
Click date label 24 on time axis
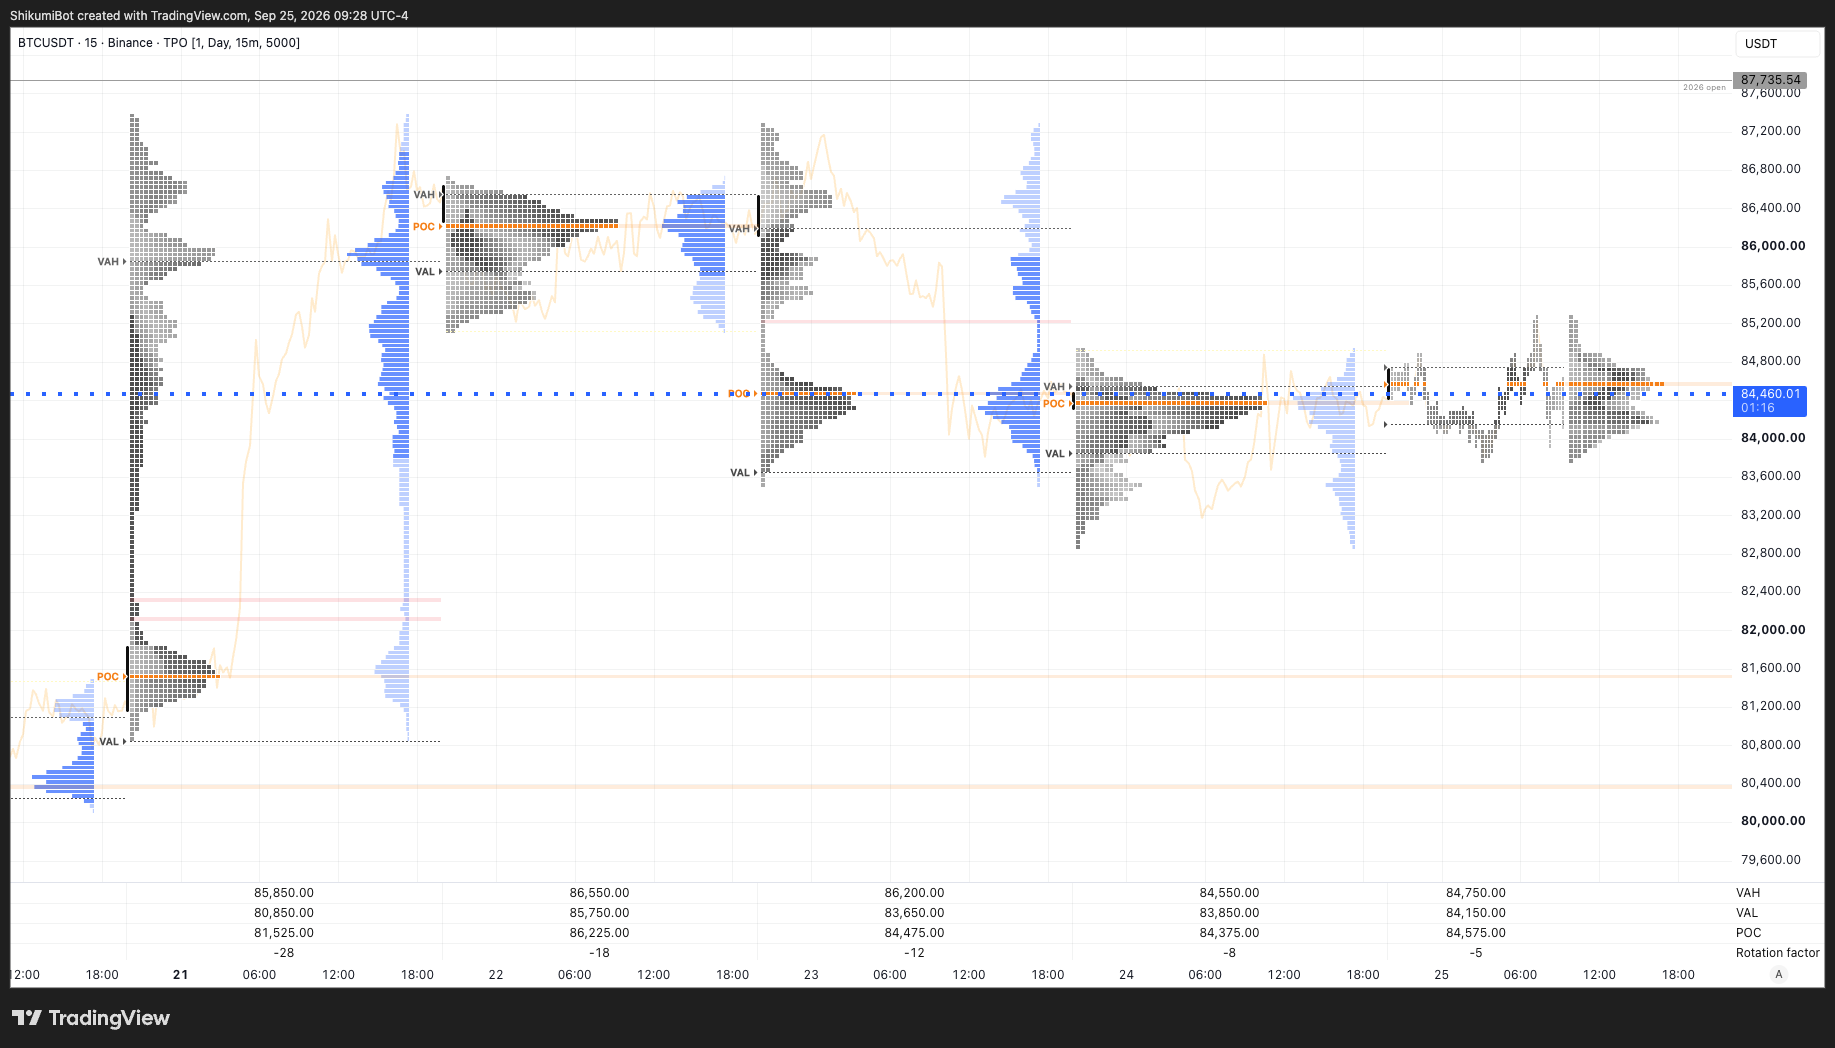(1126, 974)
